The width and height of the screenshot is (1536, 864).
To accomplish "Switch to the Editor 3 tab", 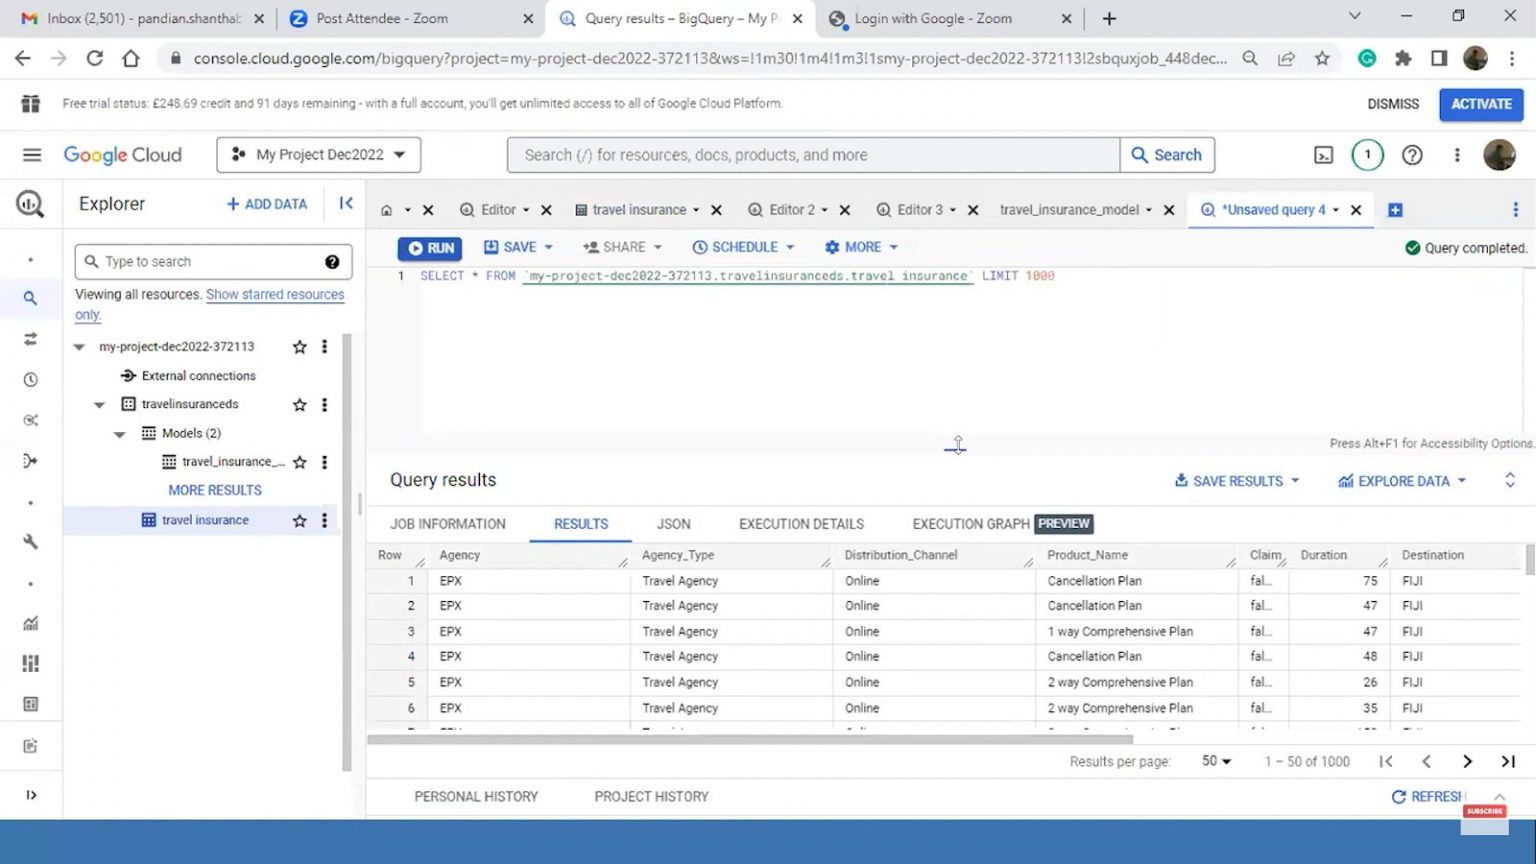I will [x=919, y=209].
